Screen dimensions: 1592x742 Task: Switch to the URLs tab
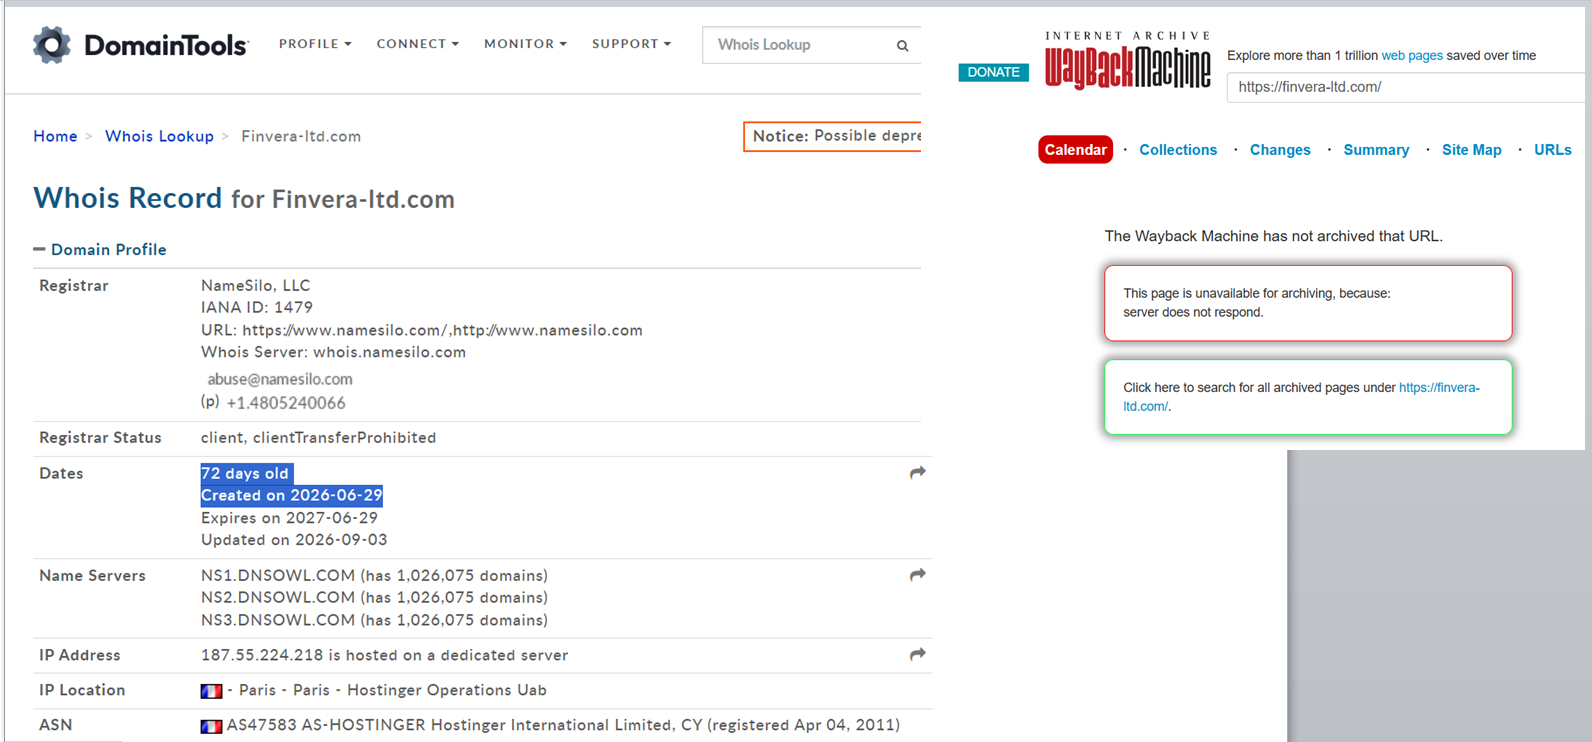(1552, 150)
